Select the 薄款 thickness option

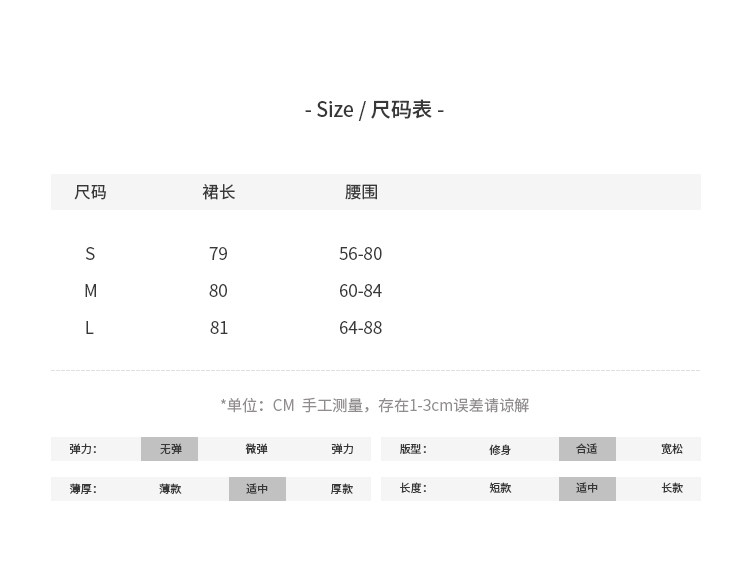(170, 489)
